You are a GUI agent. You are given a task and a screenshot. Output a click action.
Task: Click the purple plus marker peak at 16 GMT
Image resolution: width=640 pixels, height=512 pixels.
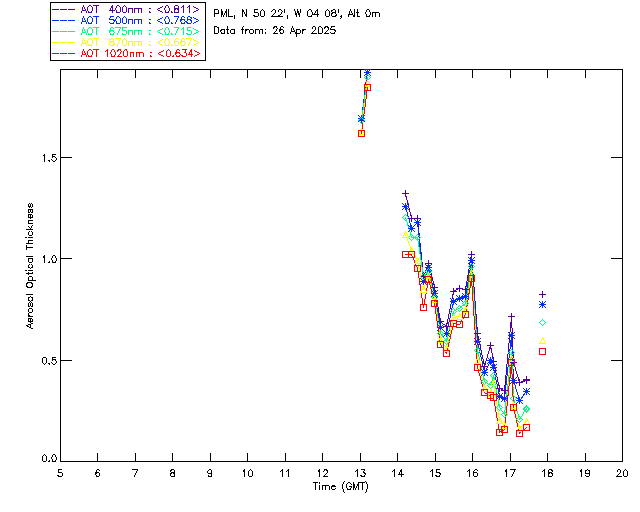click(x=472, y=254)
